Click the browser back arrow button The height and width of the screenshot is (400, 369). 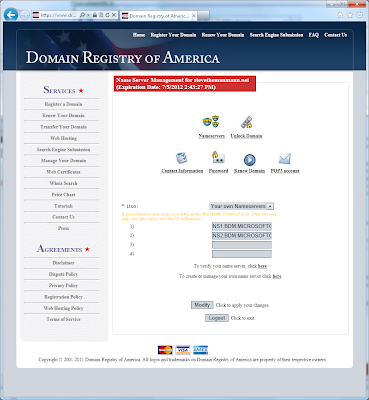(x=11, y=15)
